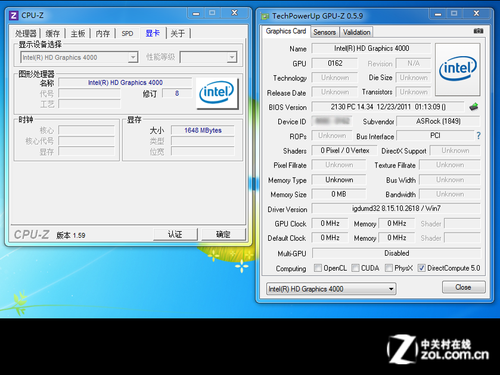This screenshot has height=375, width=500.
Task: Open the CPU-Z display device dropdown
Action: point(133,57)
